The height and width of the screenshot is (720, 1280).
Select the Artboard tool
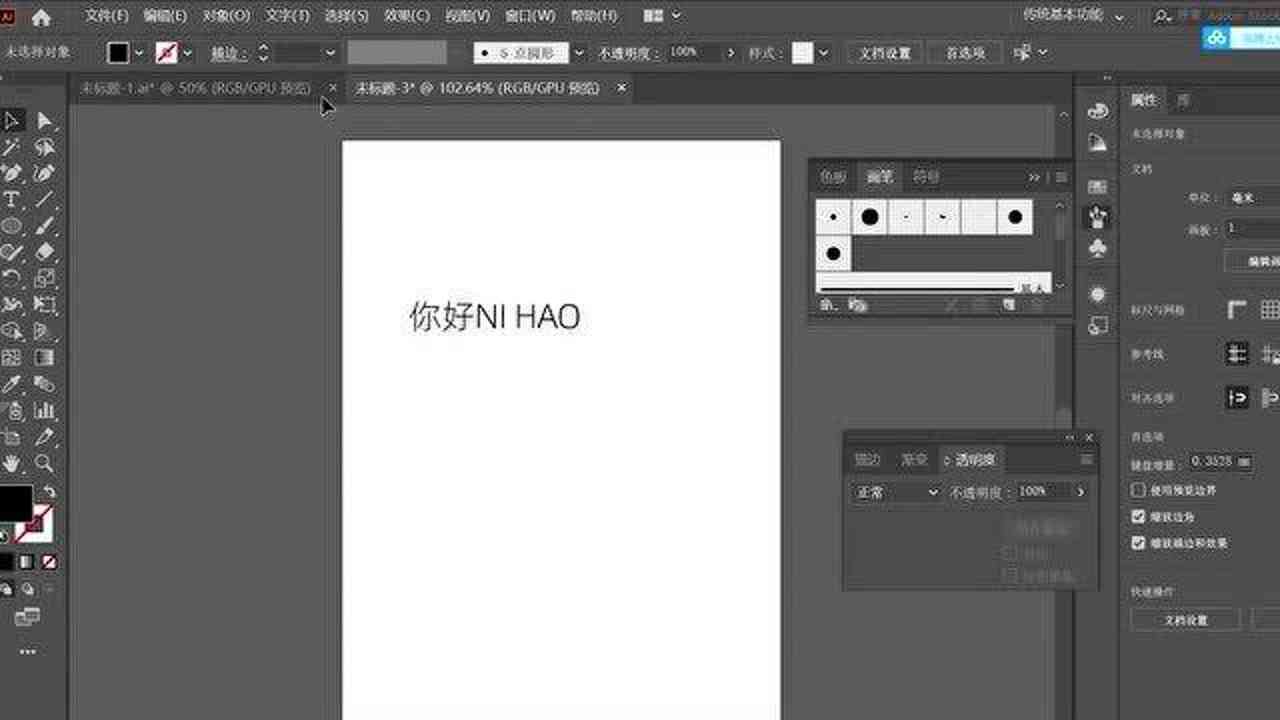point(12,437)
